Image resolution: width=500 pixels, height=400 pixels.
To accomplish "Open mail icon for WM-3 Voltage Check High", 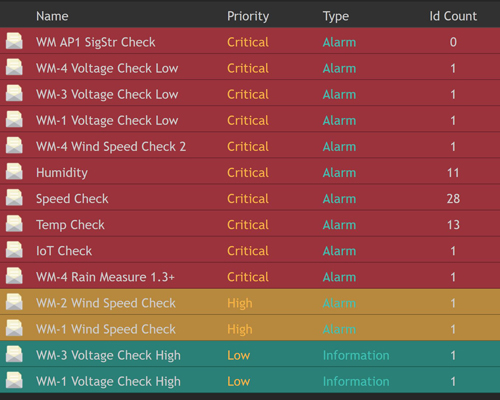I will pyautogui.click(x=14, y=354).
